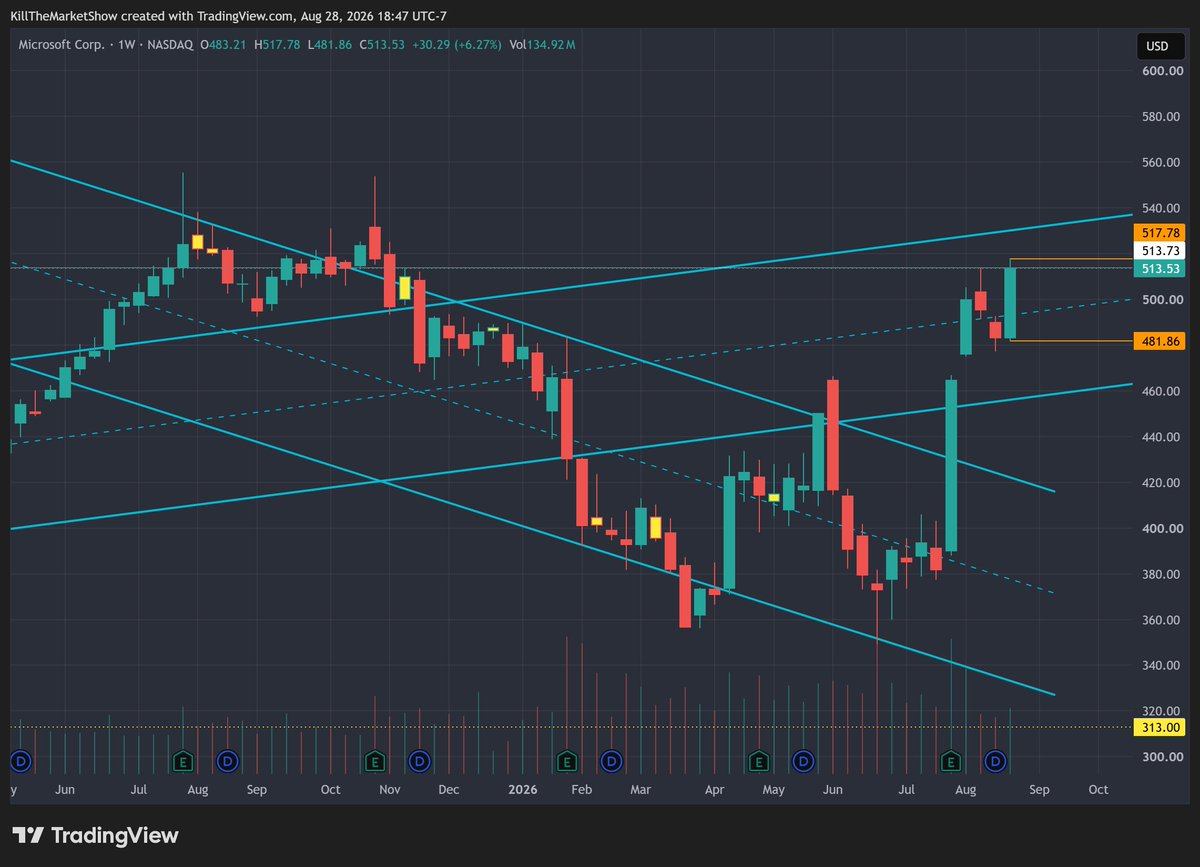Click the yellow 313.00 price label
The height and width of the screenshot is (867, 1200).
1160,727
